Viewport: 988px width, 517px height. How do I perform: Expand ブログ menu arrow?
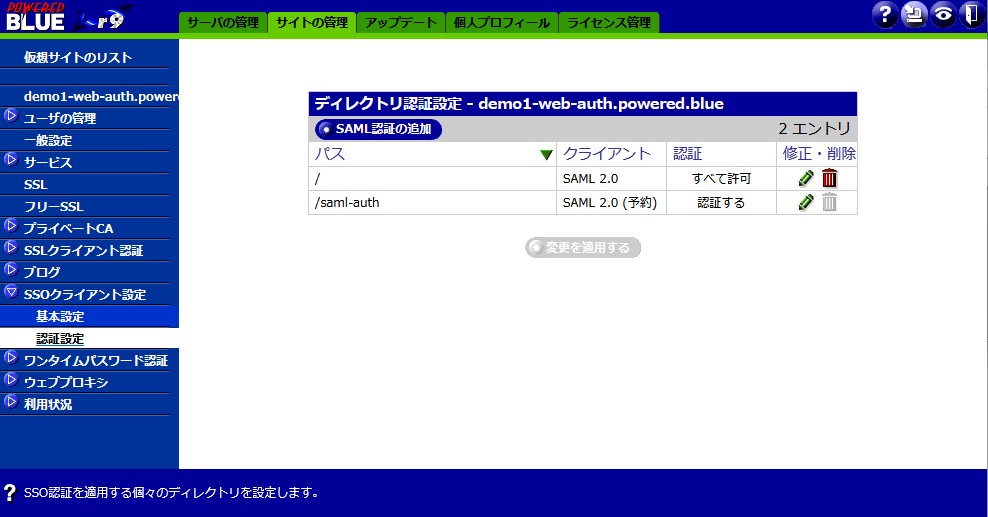11,270
